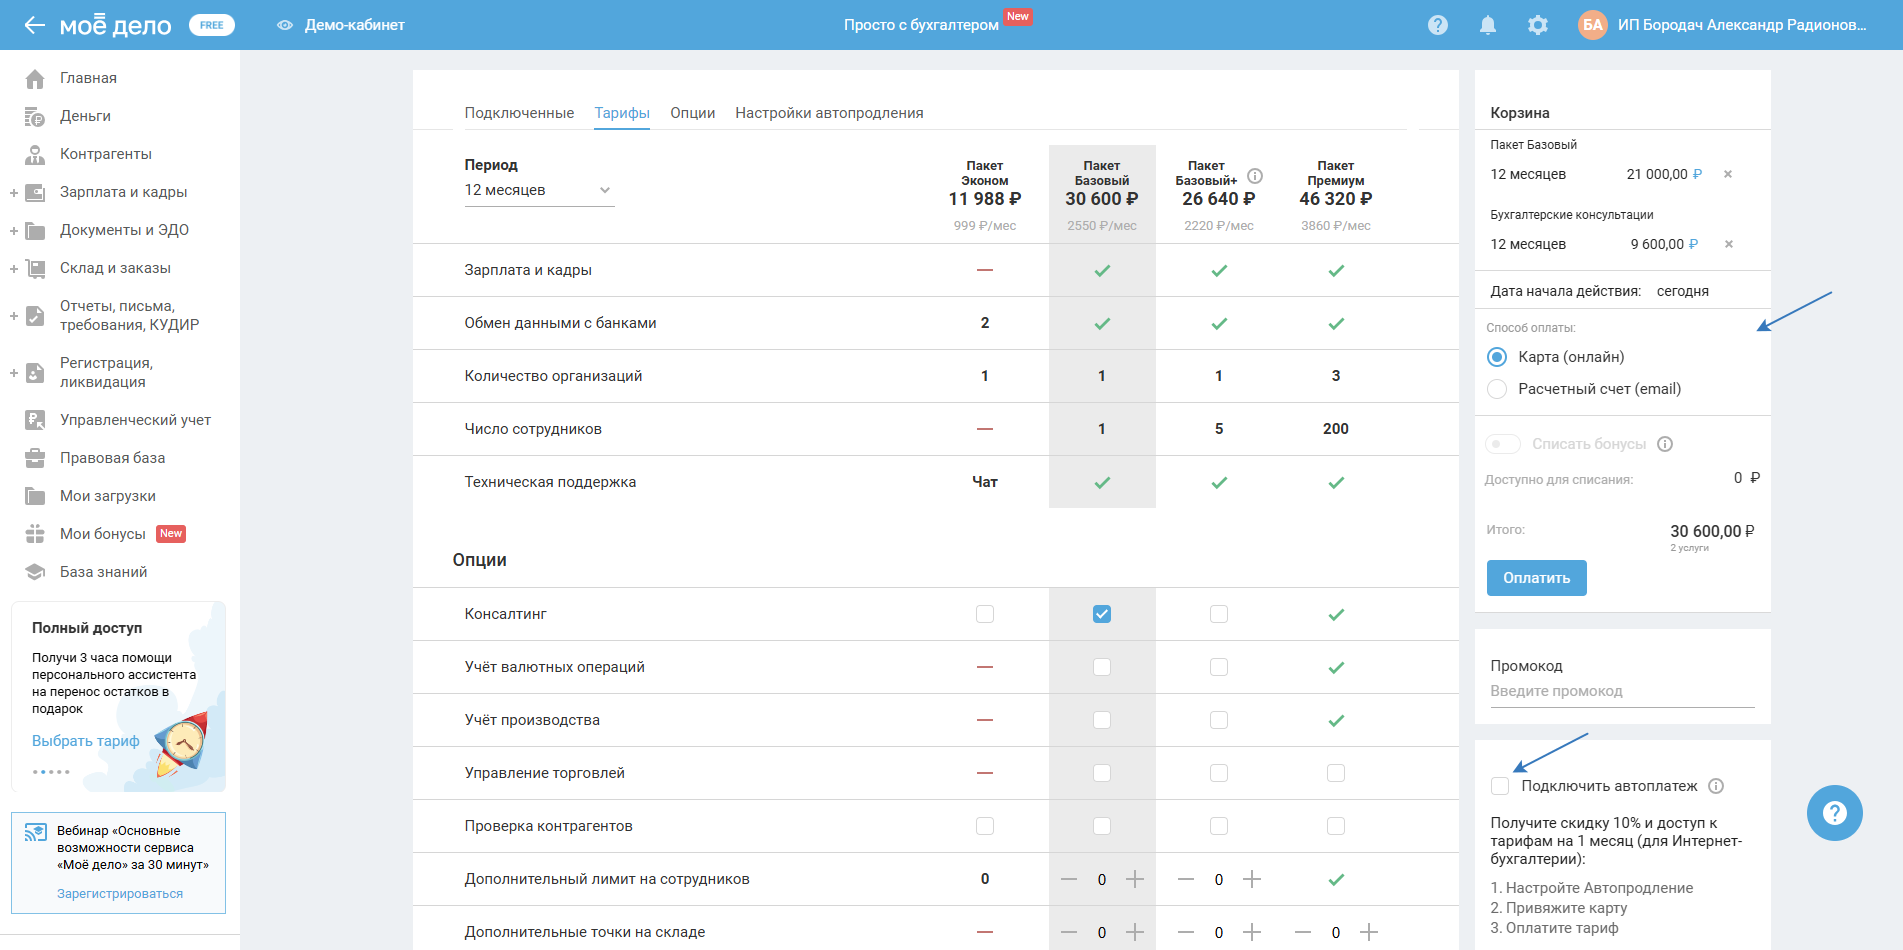This screenshot has height=950, width=1903.
Task: Click info icon next to Пакет Базовый+
Action: 1255,176
